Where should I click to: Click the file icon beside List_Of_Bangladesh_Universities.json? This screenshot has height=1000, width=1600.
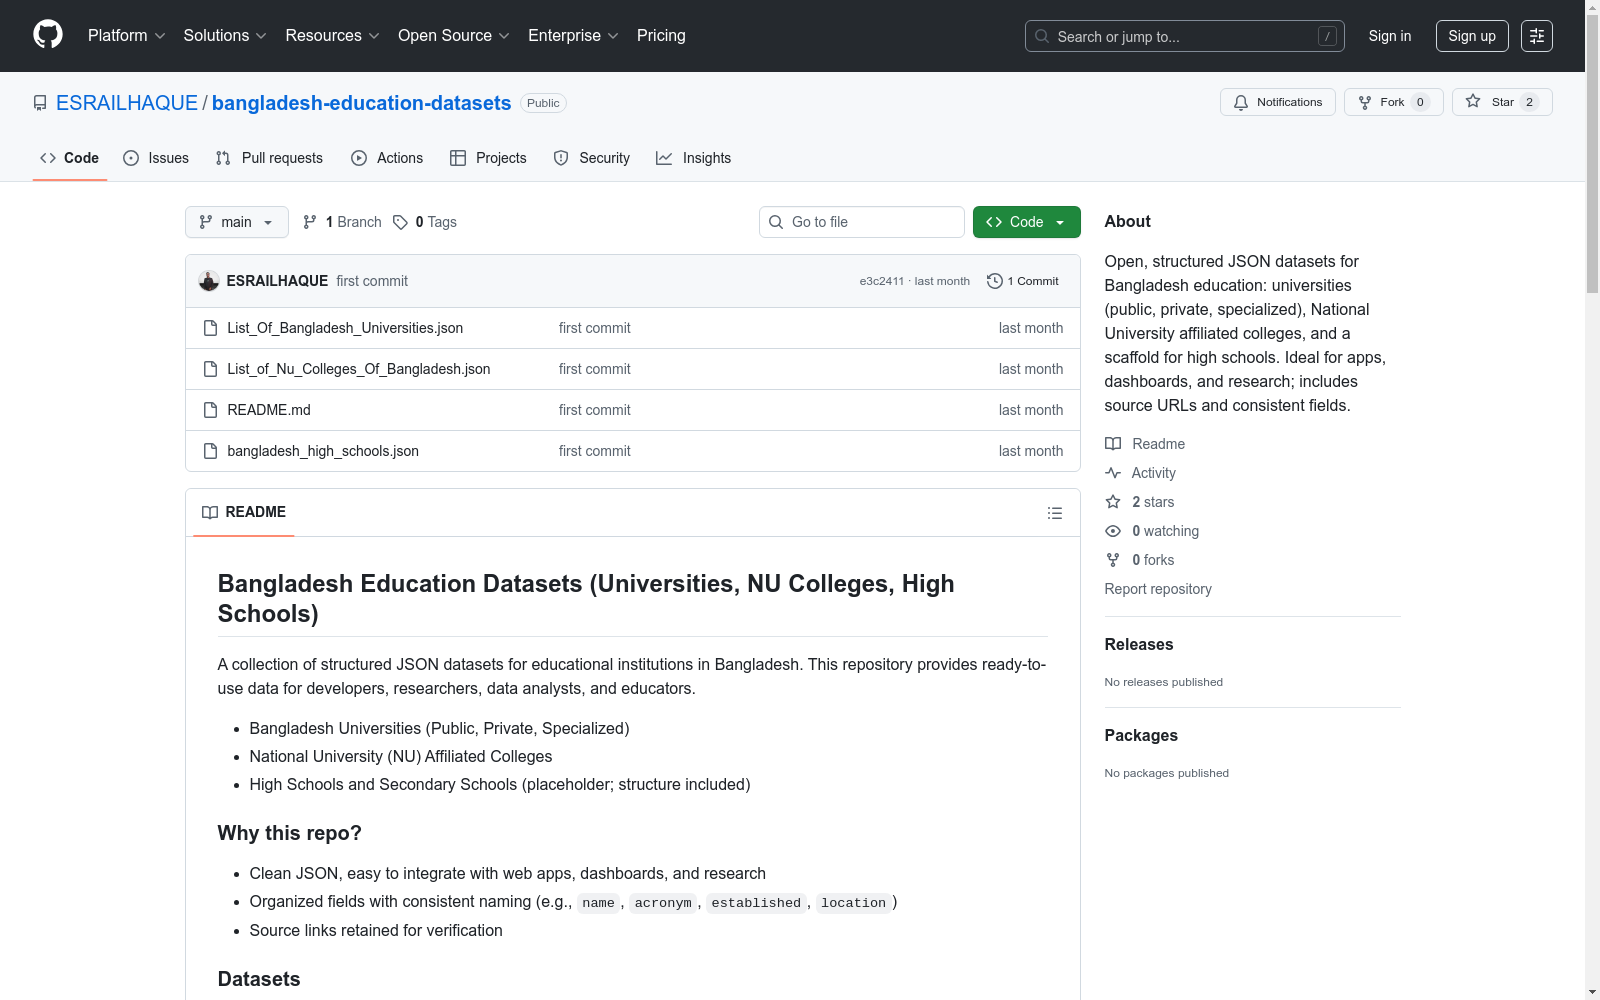coord(210,328)
